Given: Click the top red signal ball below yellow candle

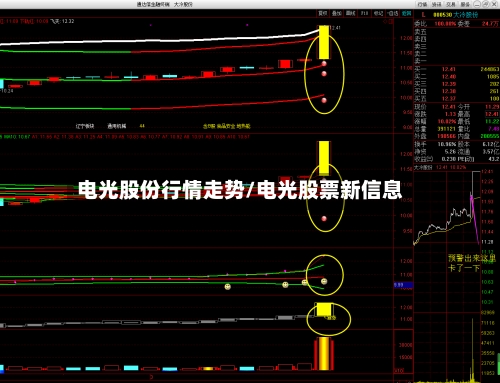Looking at the screenshot, I should coord(324,63).
